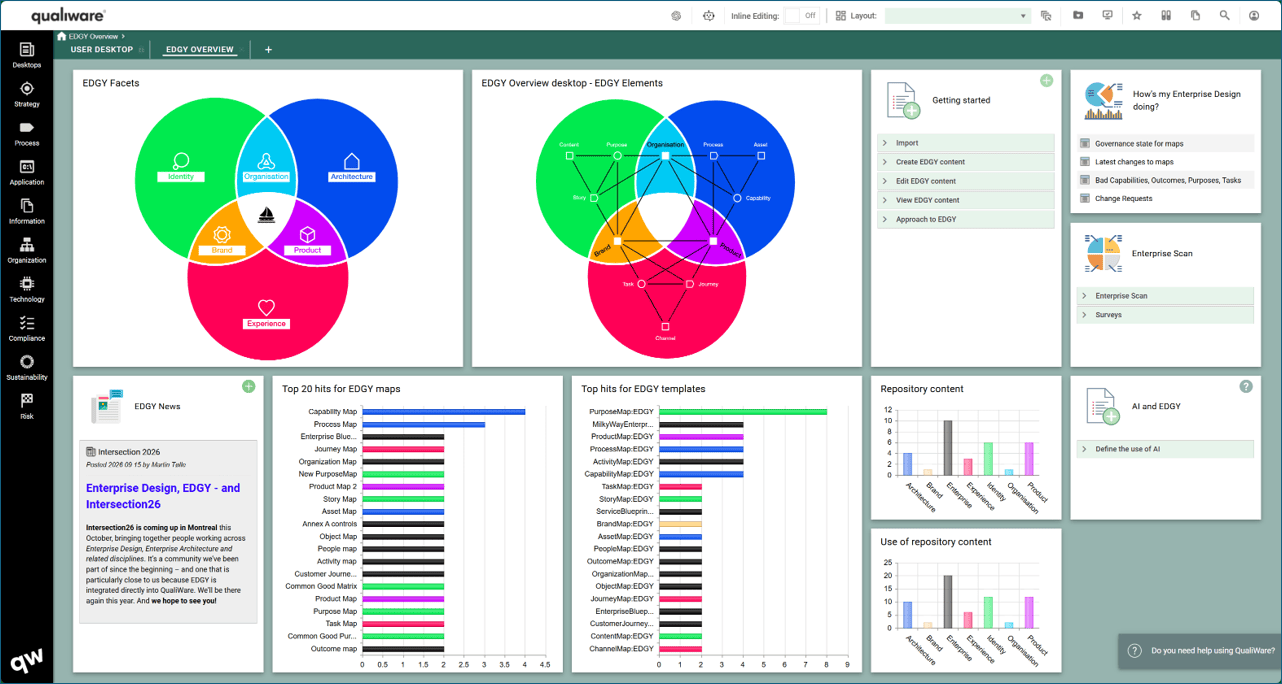
Task: Open the Sustainability sidebar section
Action: pyautogui.click(x=27, y=368)
